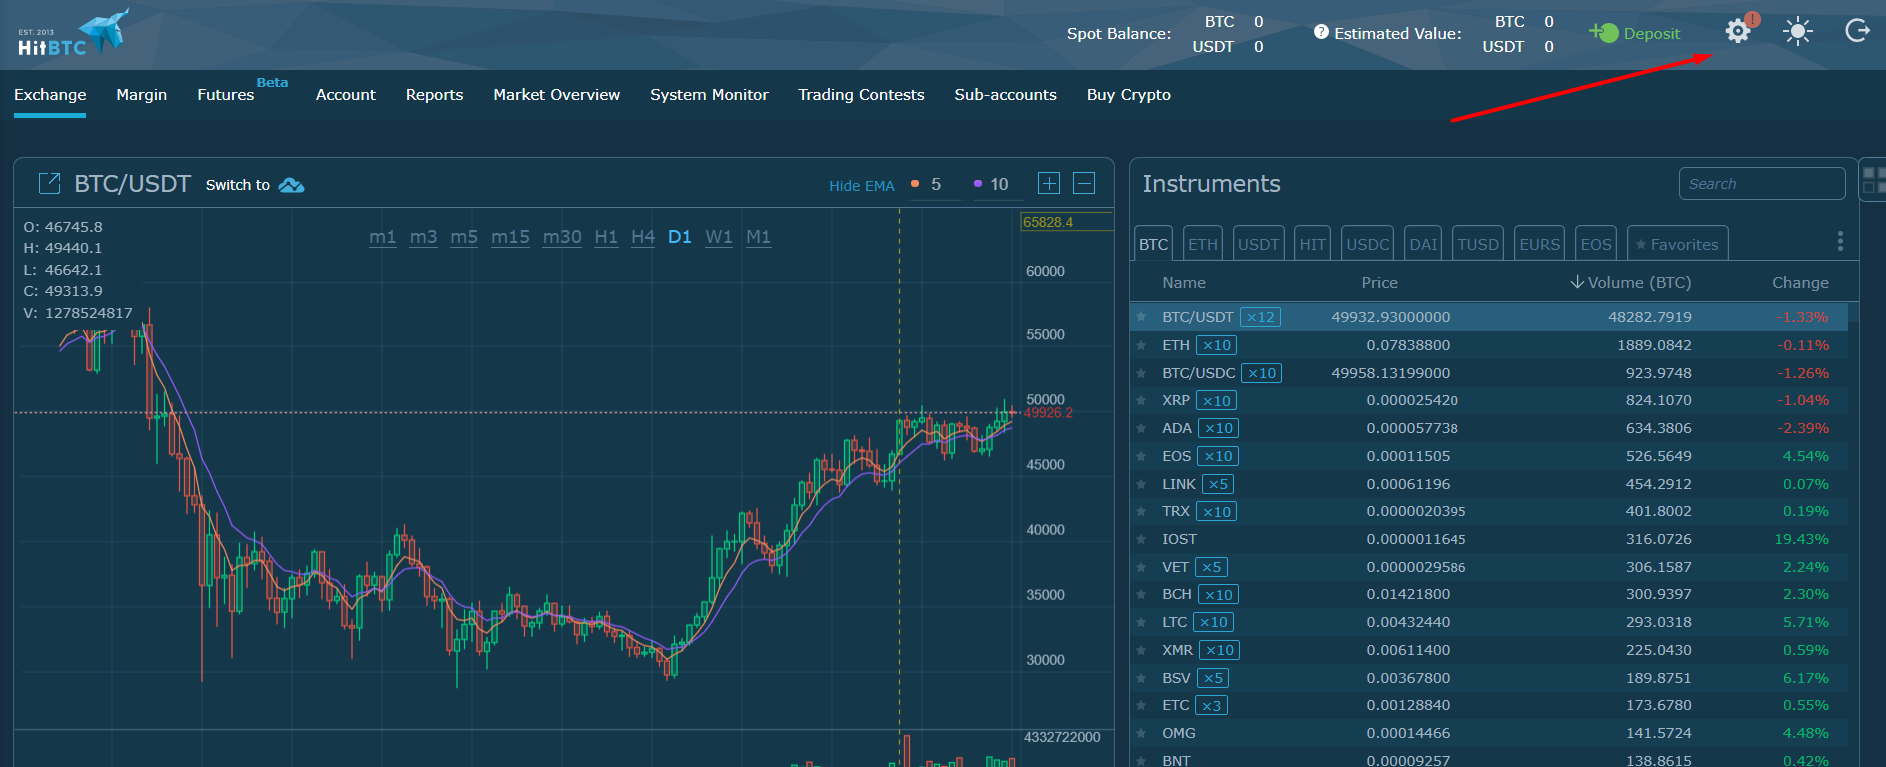This screenshot has width=1886, height=767.
Task: Click the logout icon
Action: tap(1857, 31)
